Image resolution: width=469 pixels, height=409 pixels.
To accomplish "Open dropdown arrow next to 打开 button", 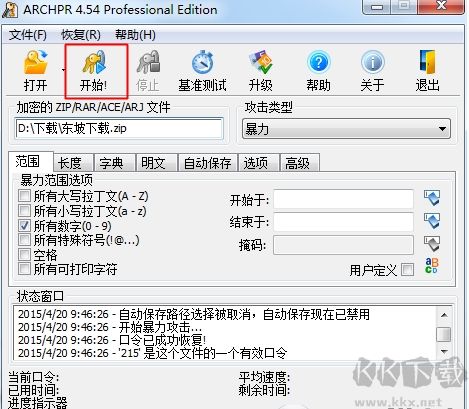I will pyautogui.click(x=63, y=70).
